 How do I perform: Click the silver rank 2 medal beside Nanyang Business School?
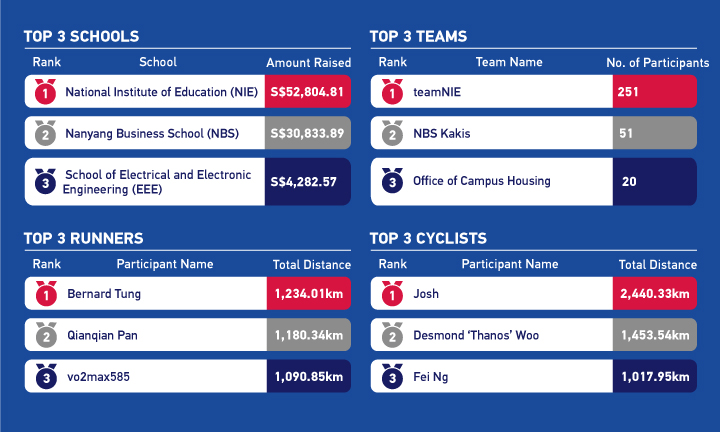45,133
